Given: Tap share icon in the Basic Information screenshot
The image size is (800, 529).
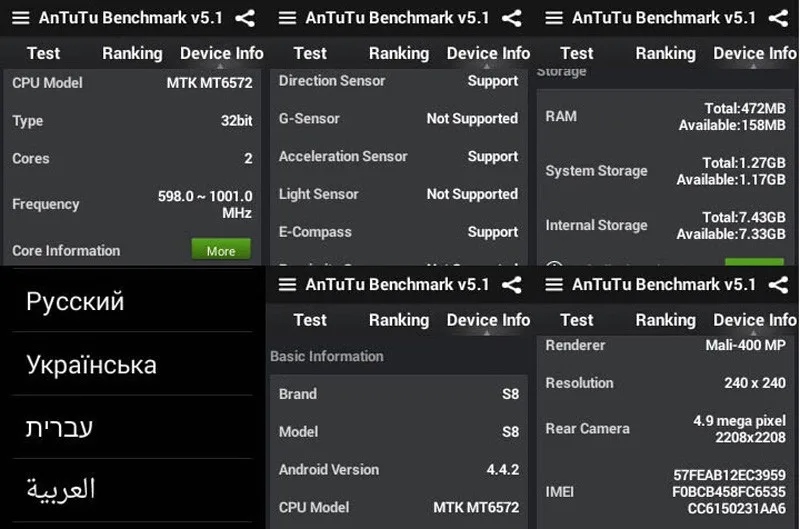Looking at the screenshot, I should [512, 285].
